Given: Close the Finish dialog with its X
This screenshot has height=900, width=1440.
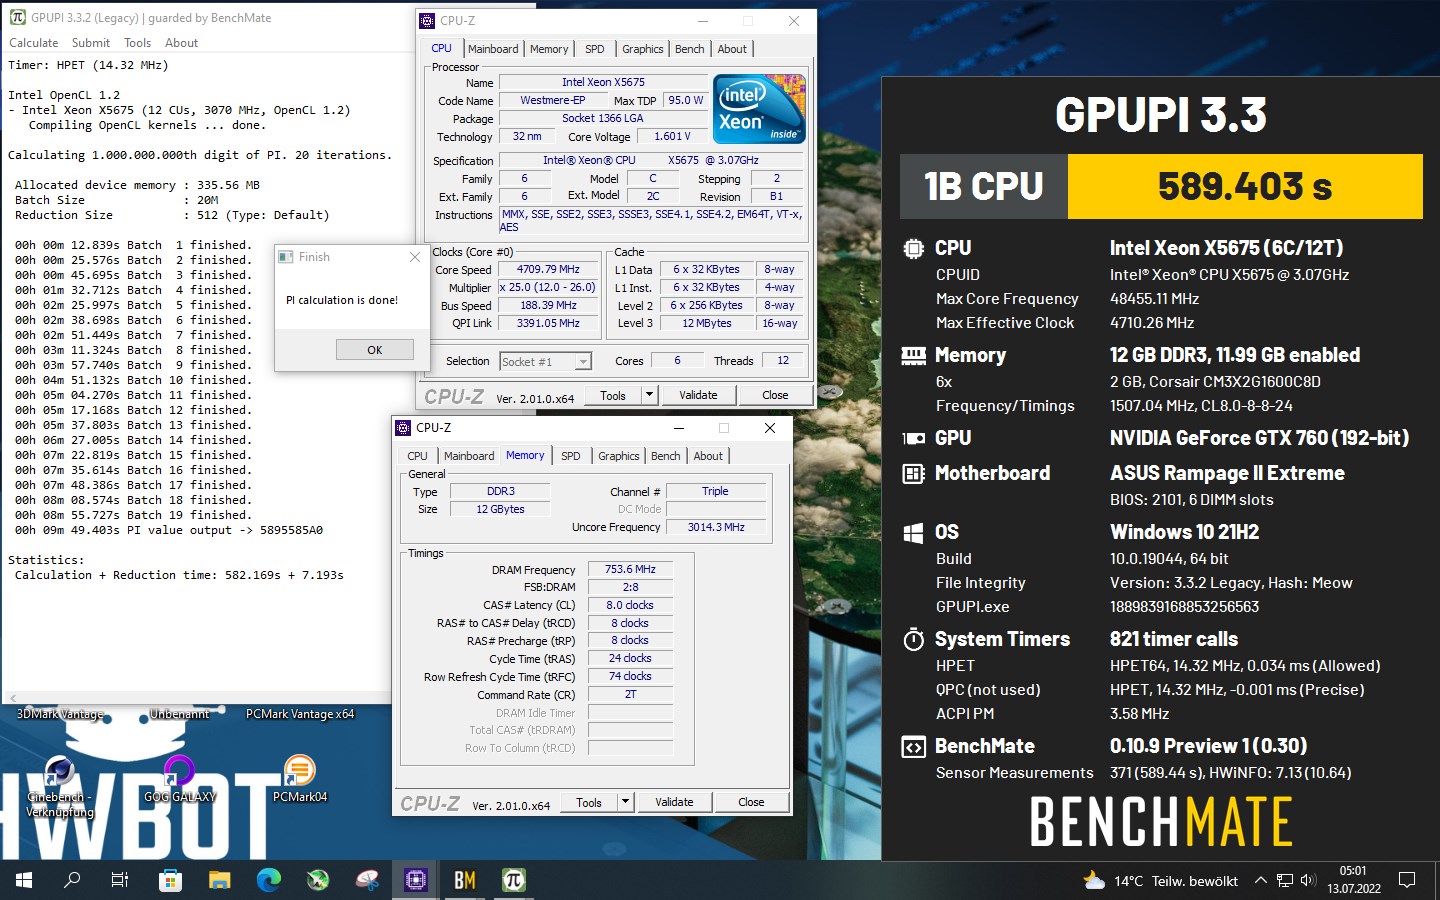Looking at the screenshot, I should pyautogui.click(x=415, y=257).
